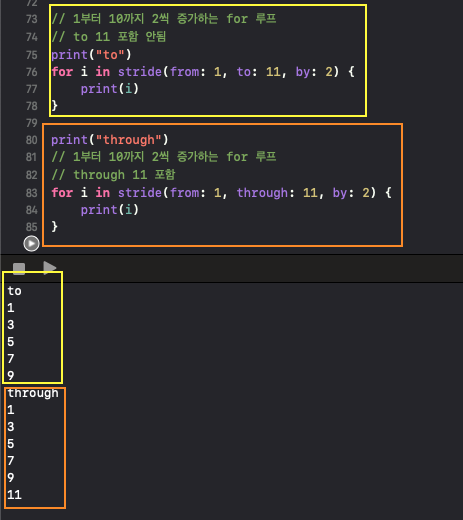Viewport: 463px width, 520px height.
Task: Click print(i) on line 77
Action: click(110, 89)
